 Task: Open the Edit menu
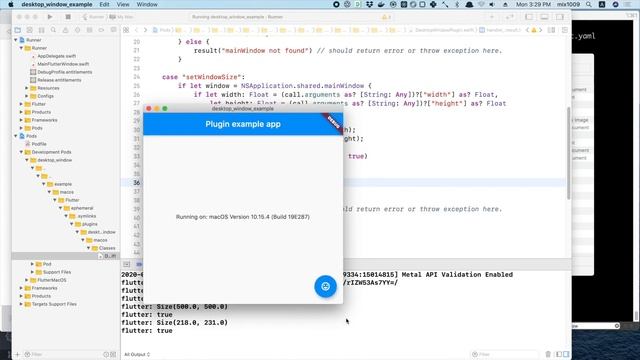coord(104,4)
